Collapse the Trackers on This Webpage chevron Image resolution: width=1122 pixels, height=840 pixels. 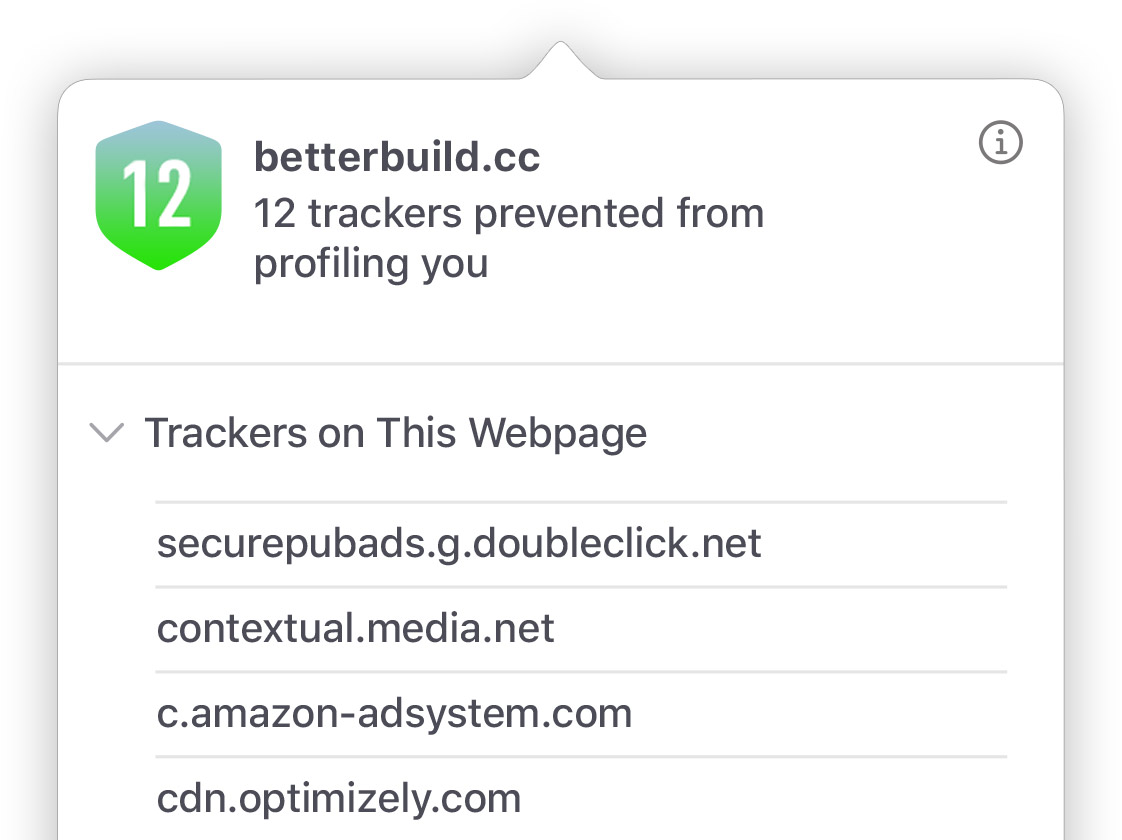click(x=107, y=433)
